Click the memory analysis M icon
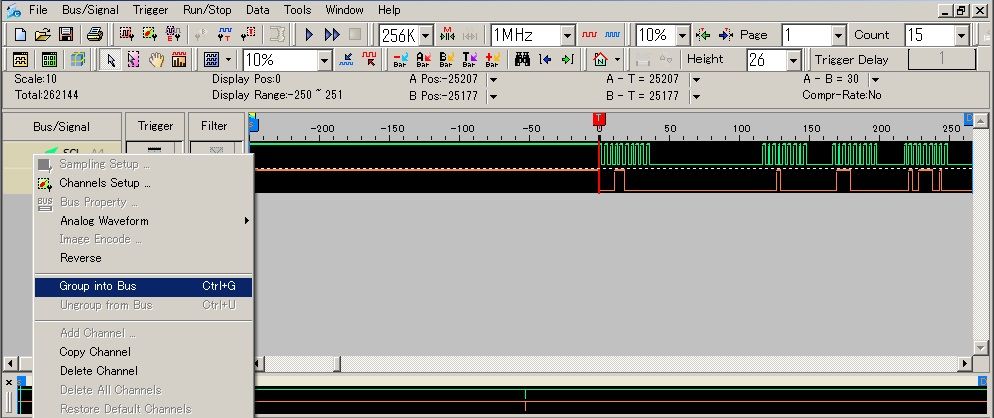This screenshot has height=418, width=994. click(x=448, y=34)
